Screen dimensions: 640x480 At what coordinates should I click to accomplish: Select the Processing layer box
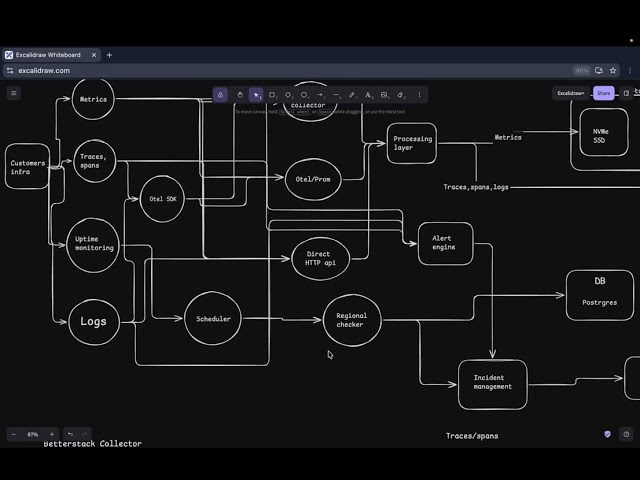point(412,143)
